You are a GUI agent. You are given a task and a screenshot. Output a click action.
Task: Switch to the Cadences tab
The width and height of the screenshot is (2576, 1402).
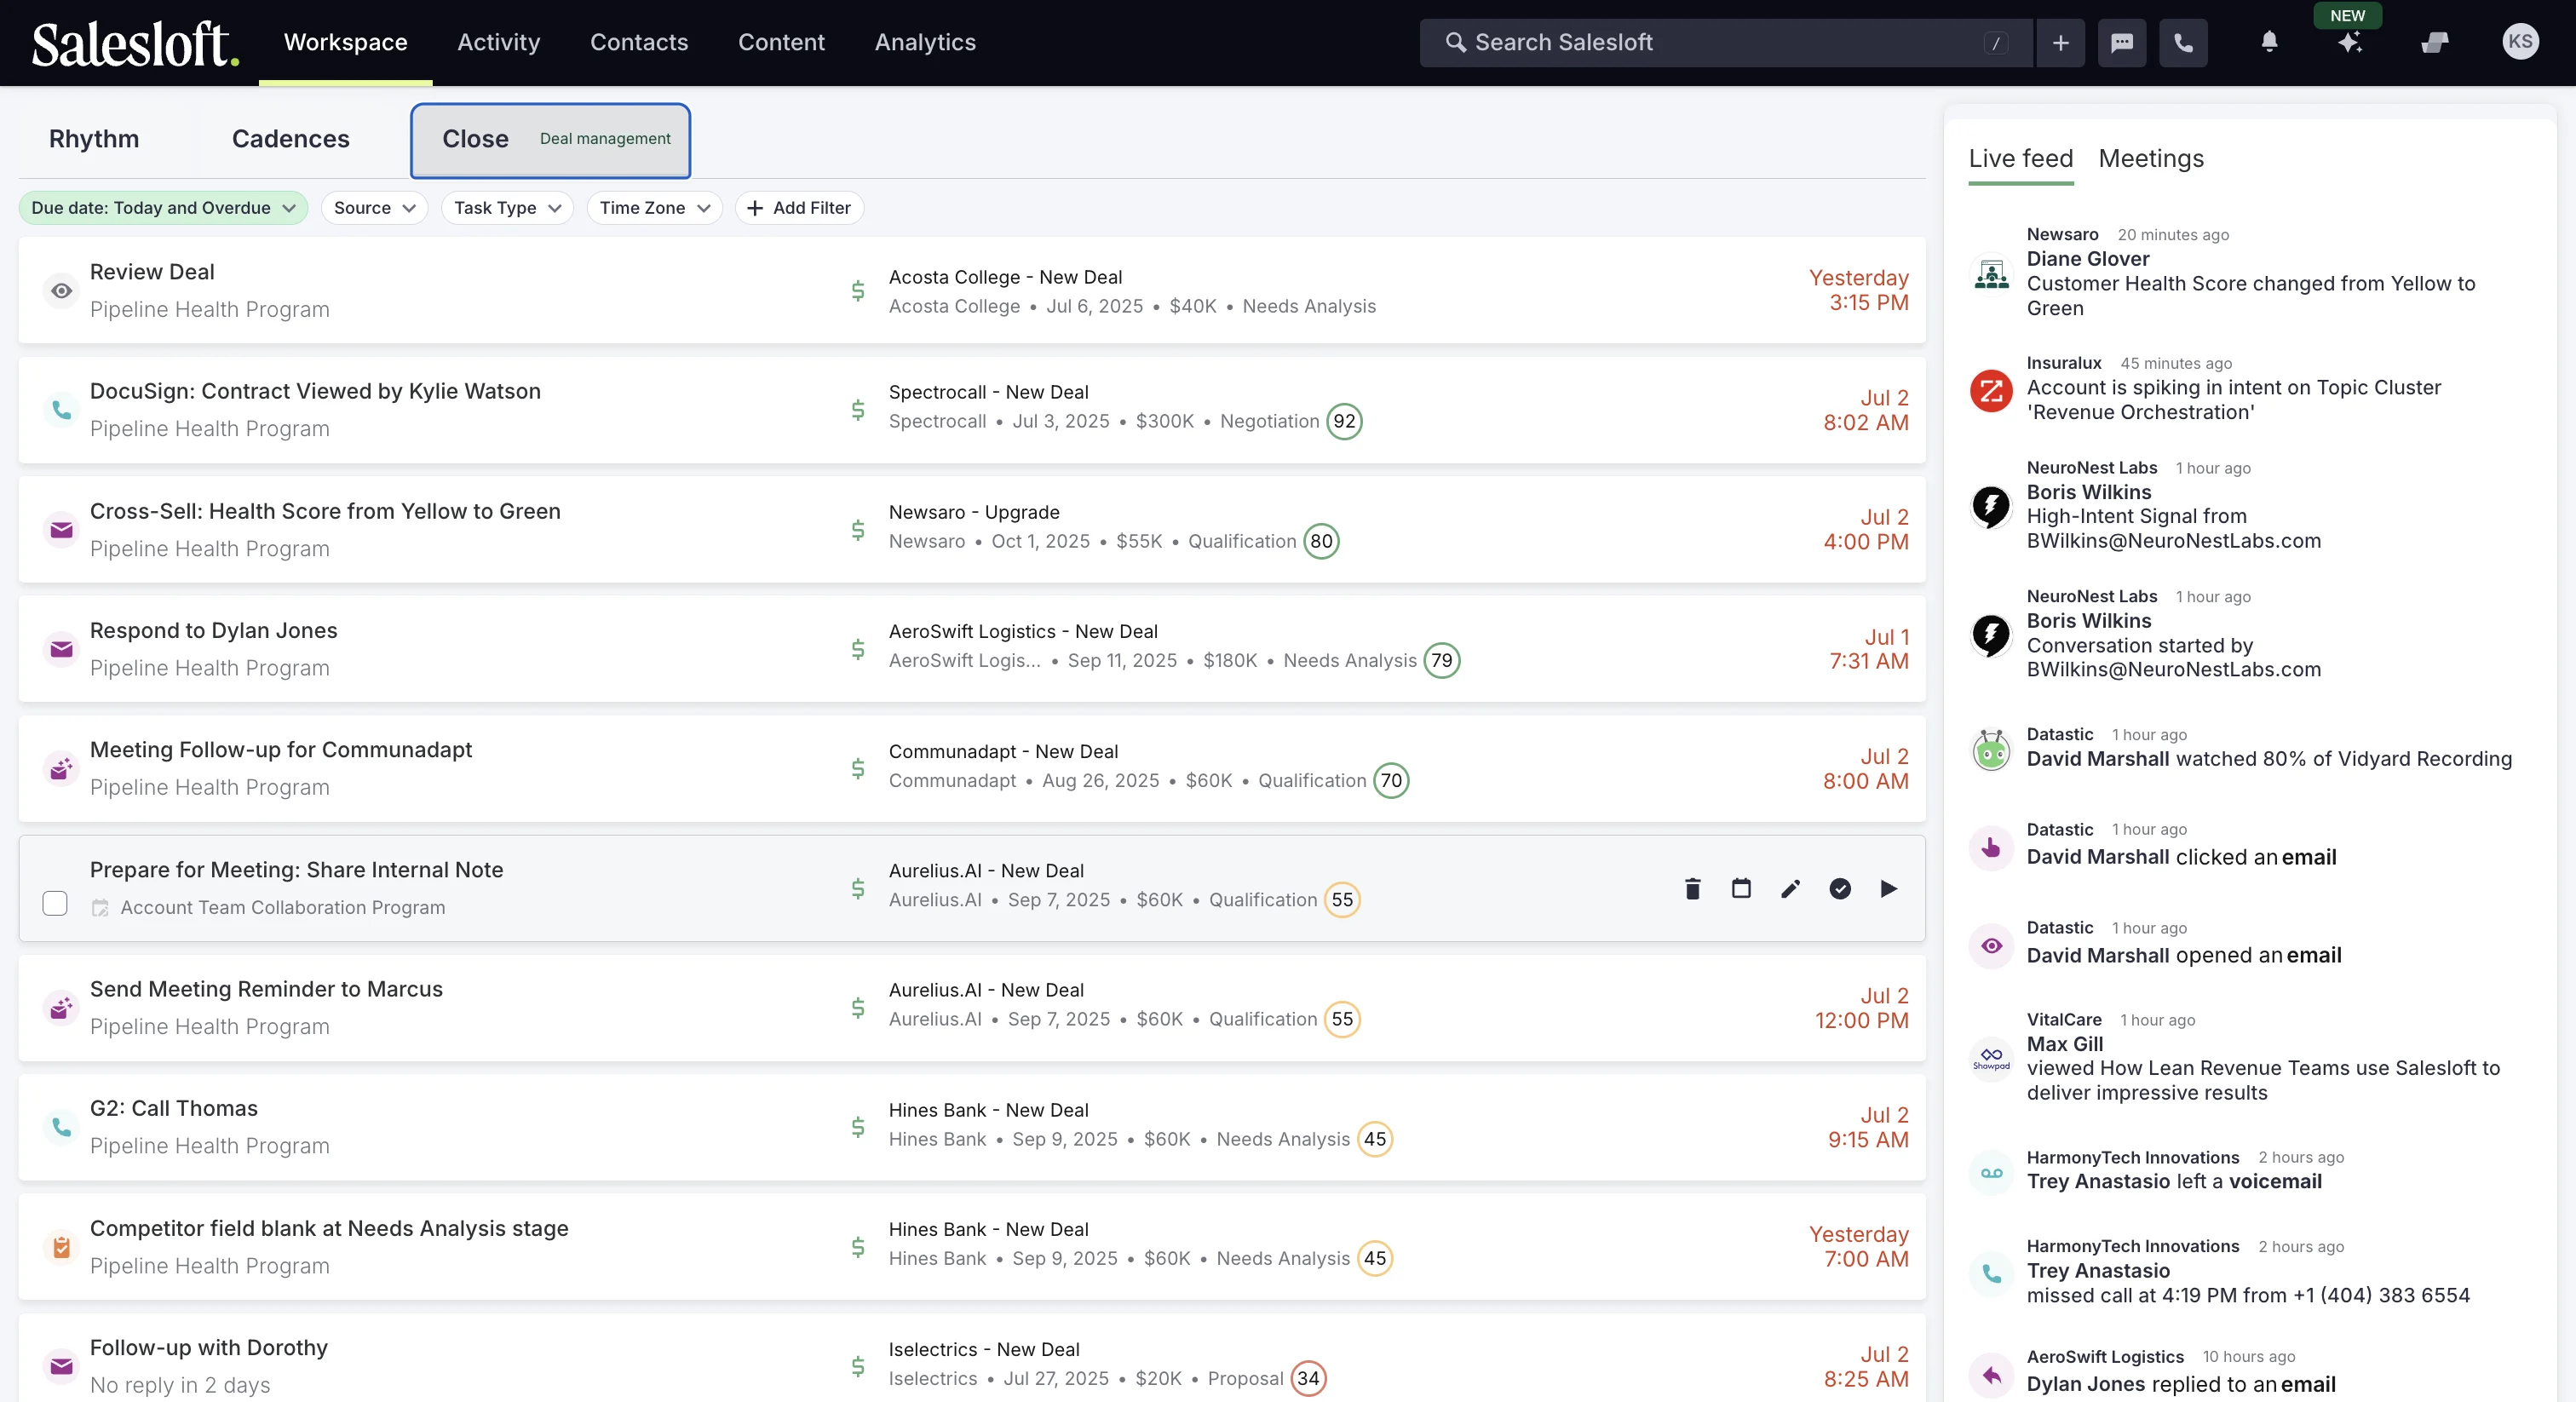click(290, 139)
